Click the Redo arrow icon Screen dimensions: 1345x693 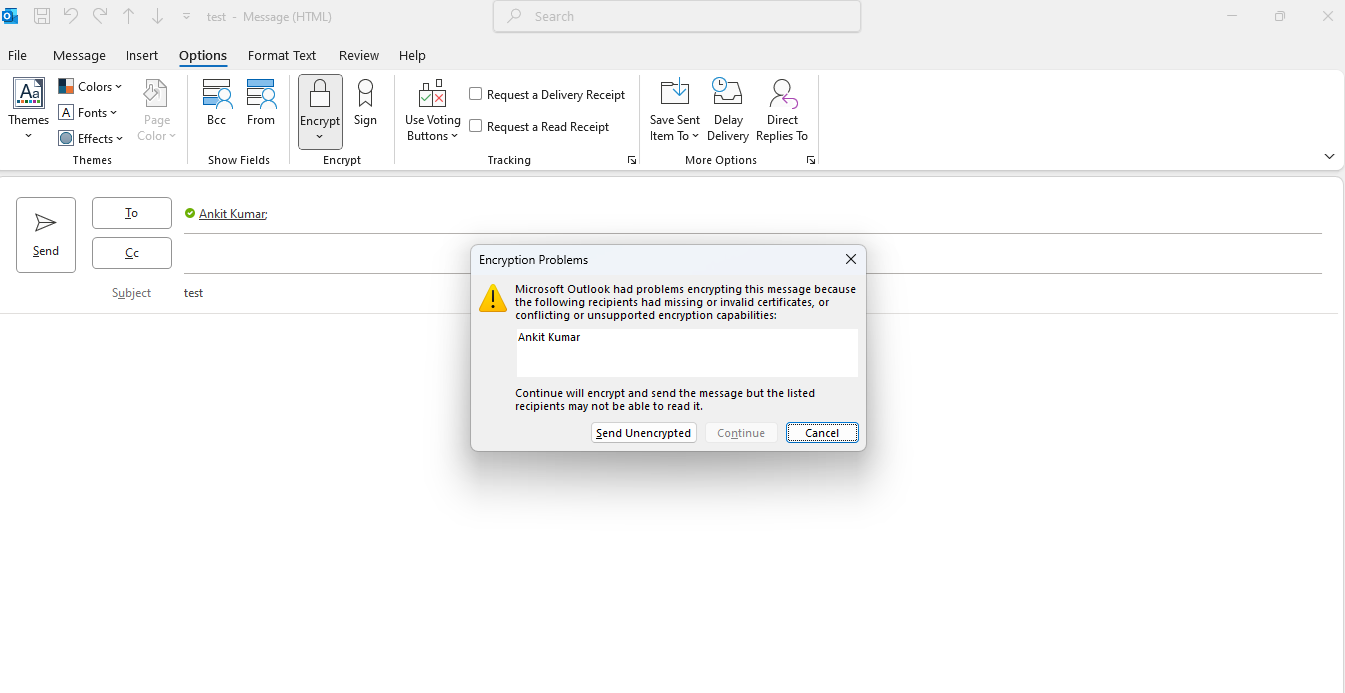point(100,16)
